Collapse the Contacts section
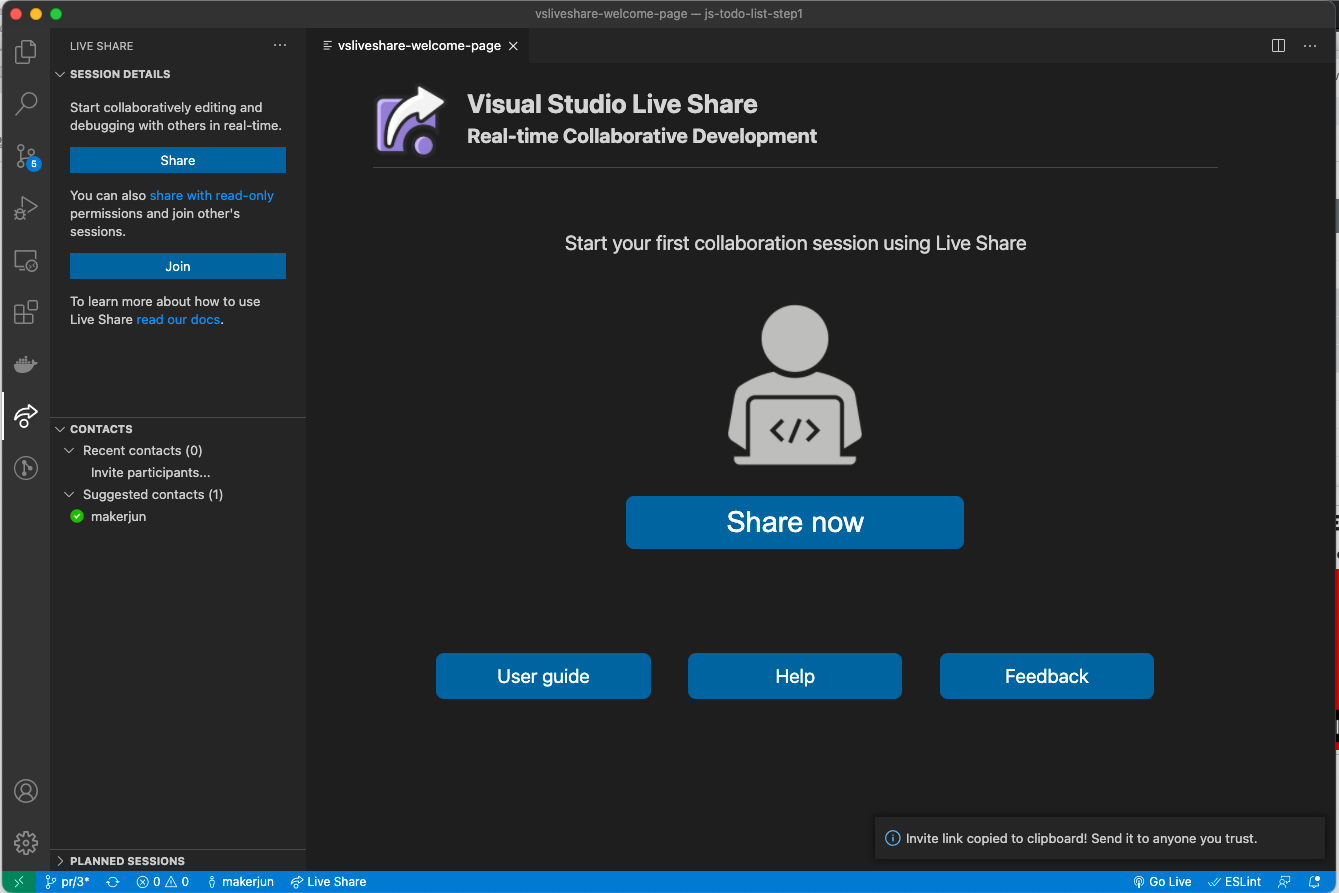This screenshot has width=1339, height=893. [x=178, y=429]
